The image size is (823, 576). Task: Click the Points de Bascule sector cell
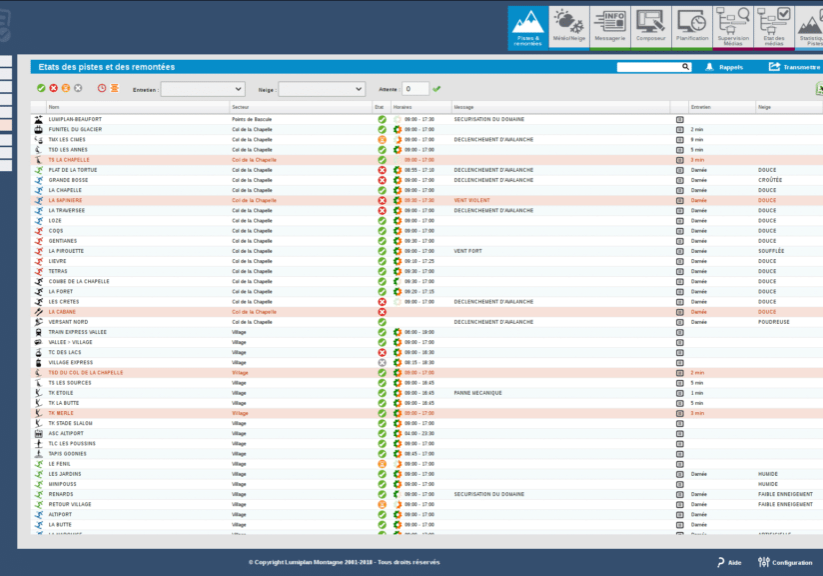[x=252, y=120]
